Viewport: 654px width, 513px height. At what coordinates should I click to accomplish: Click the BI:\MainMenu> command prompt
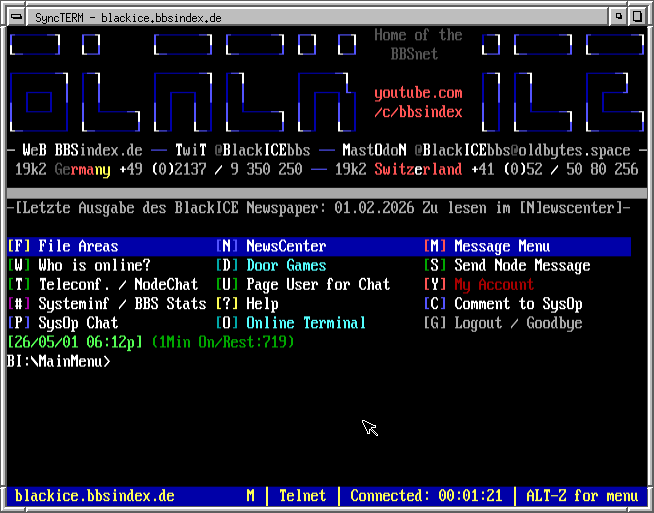(59, 361)
